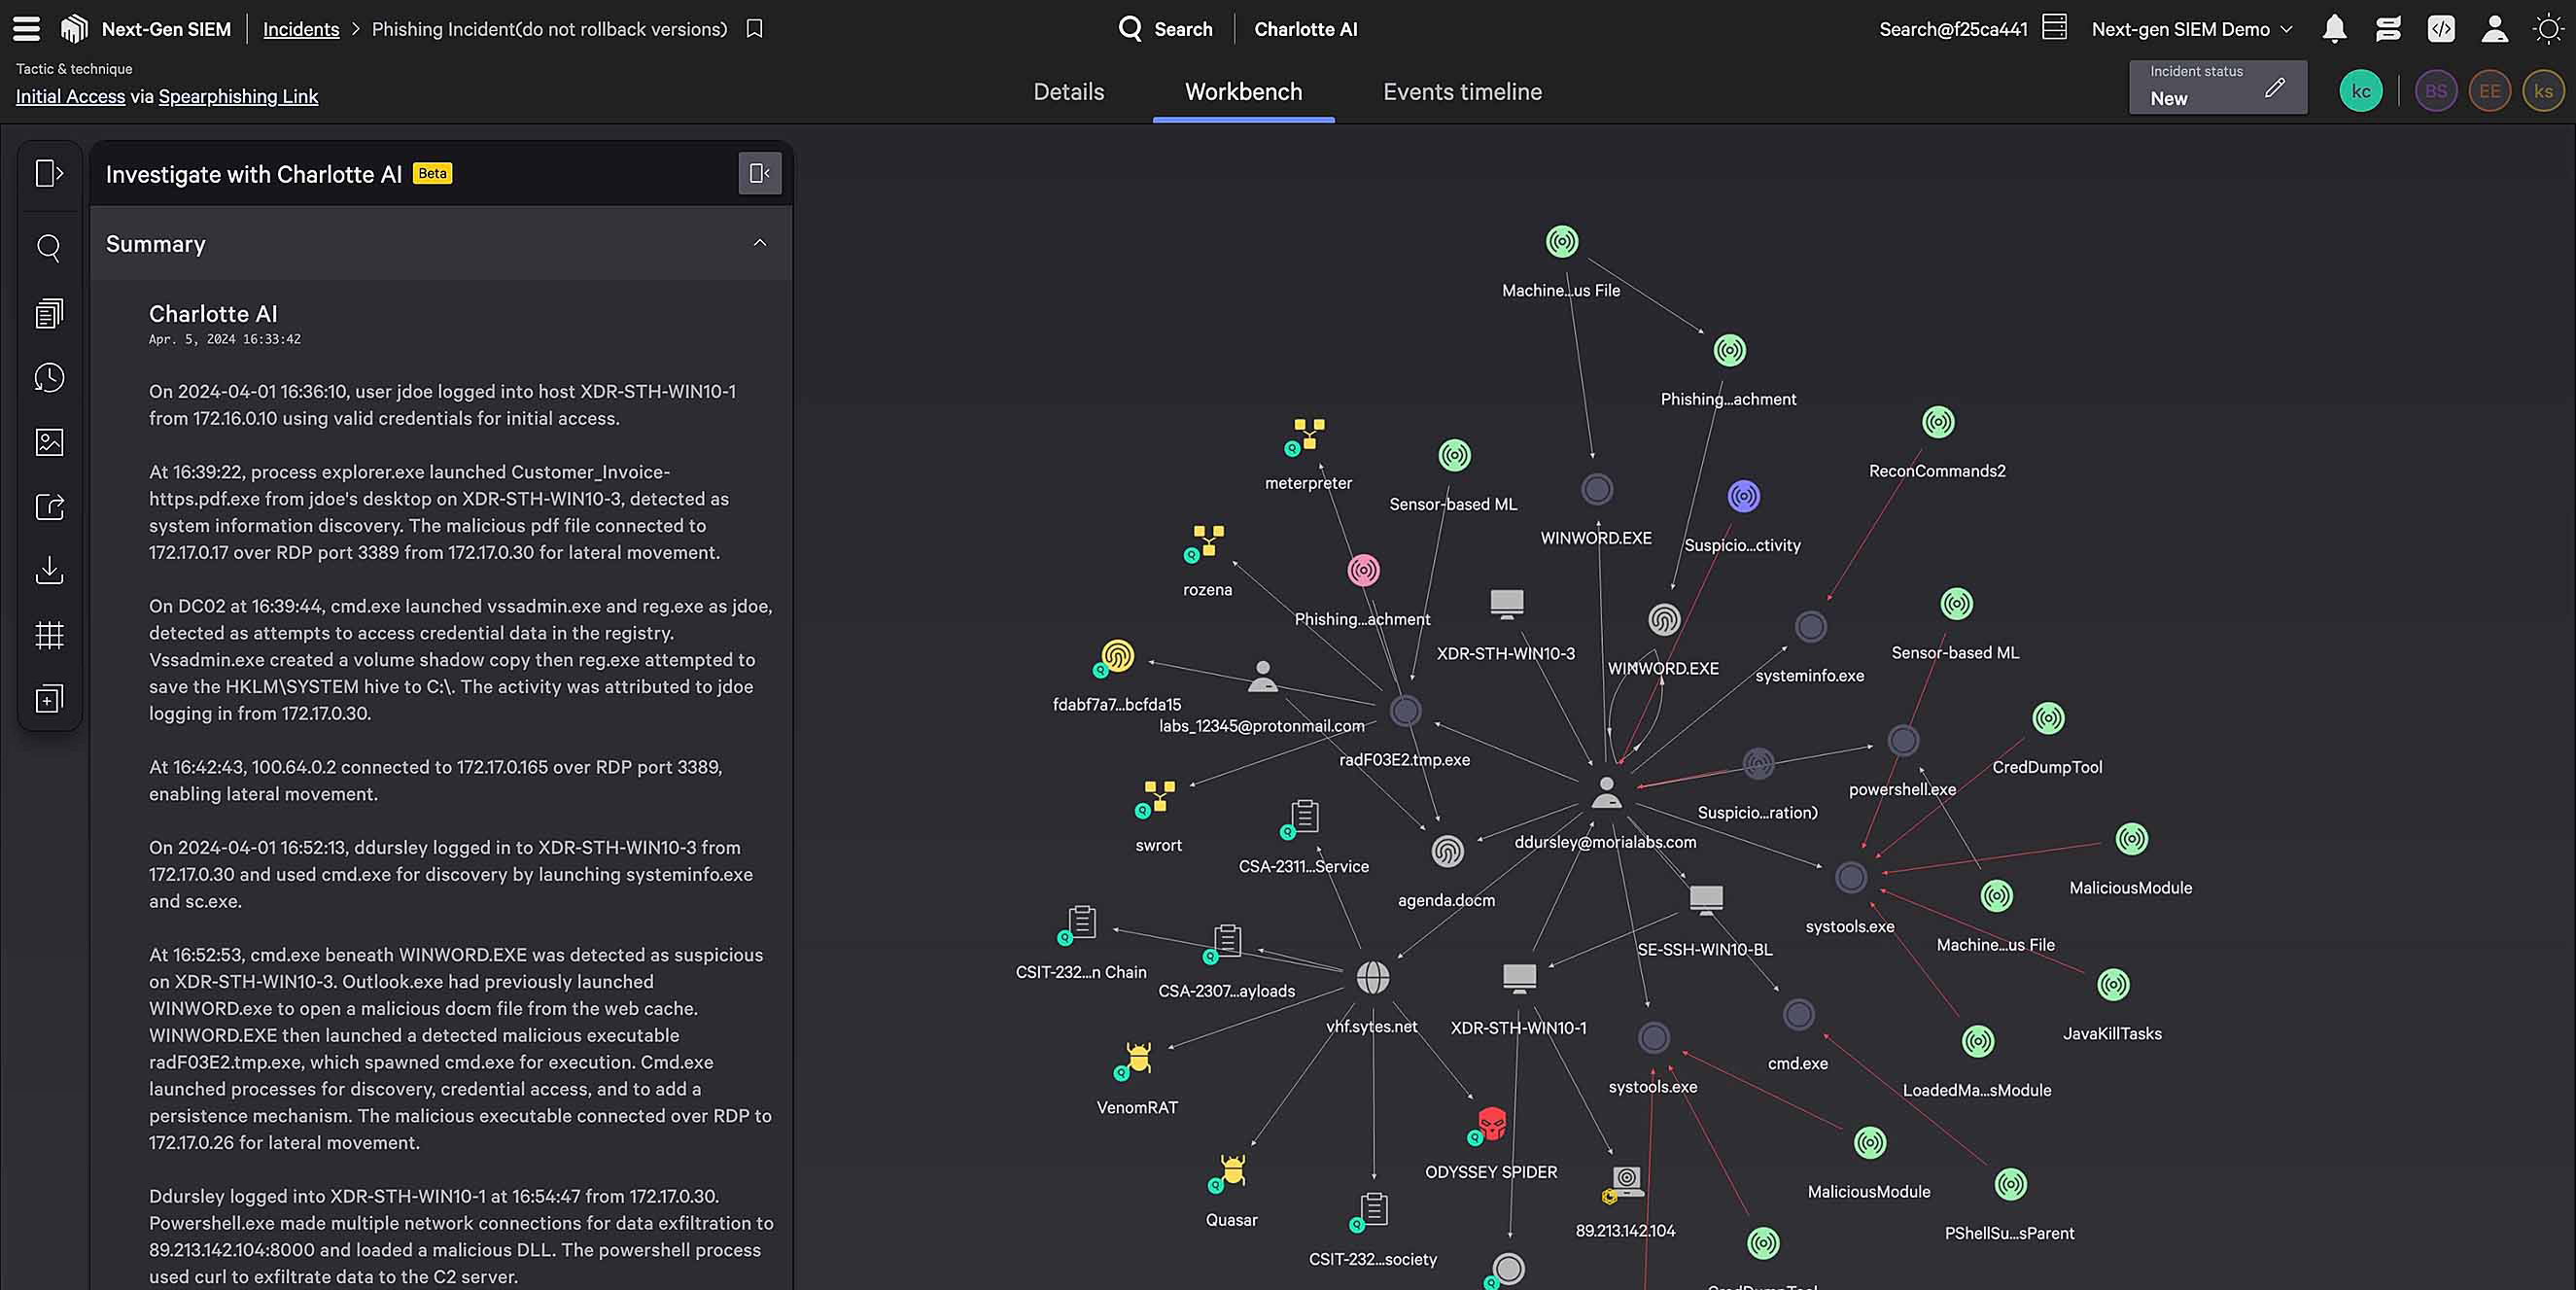Select the ODYSSEY SPIDER graph node
The width and height of the screenshot is (2576, 1290).
(1491, 1124)
